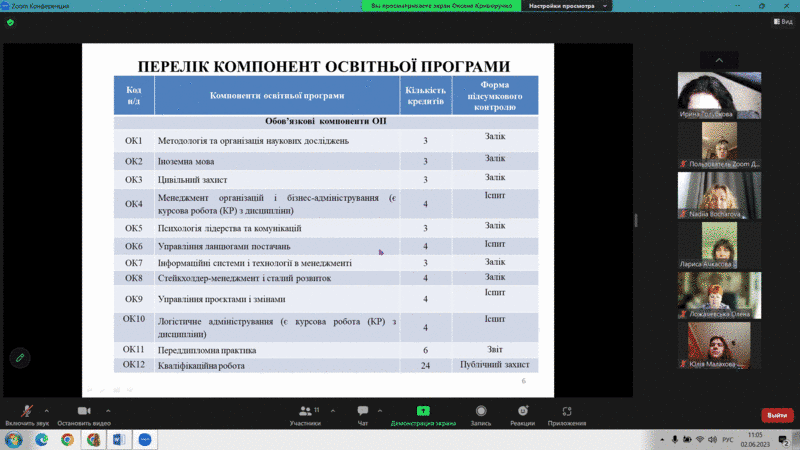Screen dimensions: 800x450
Task: Open volume speaker tray icon
Action: [x=713, y=439]
